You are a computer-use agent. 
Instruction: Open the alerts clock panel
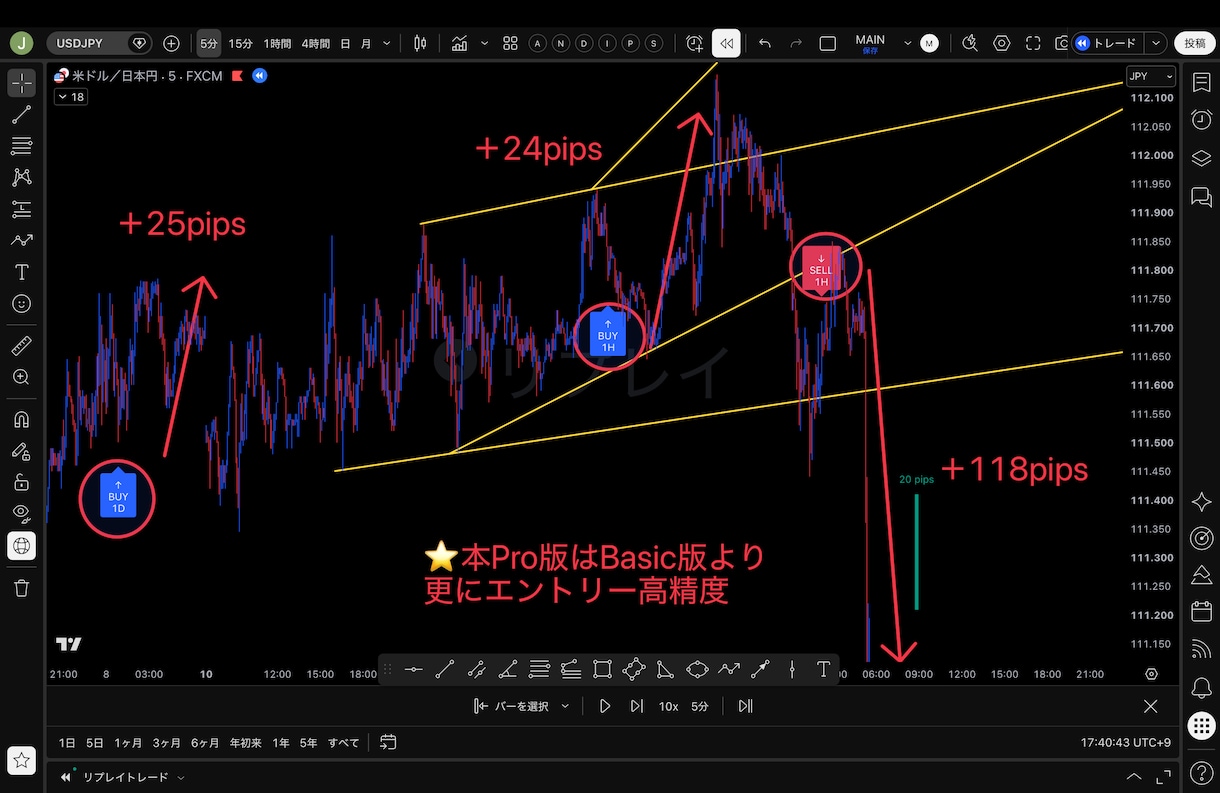click(1201, 120)
